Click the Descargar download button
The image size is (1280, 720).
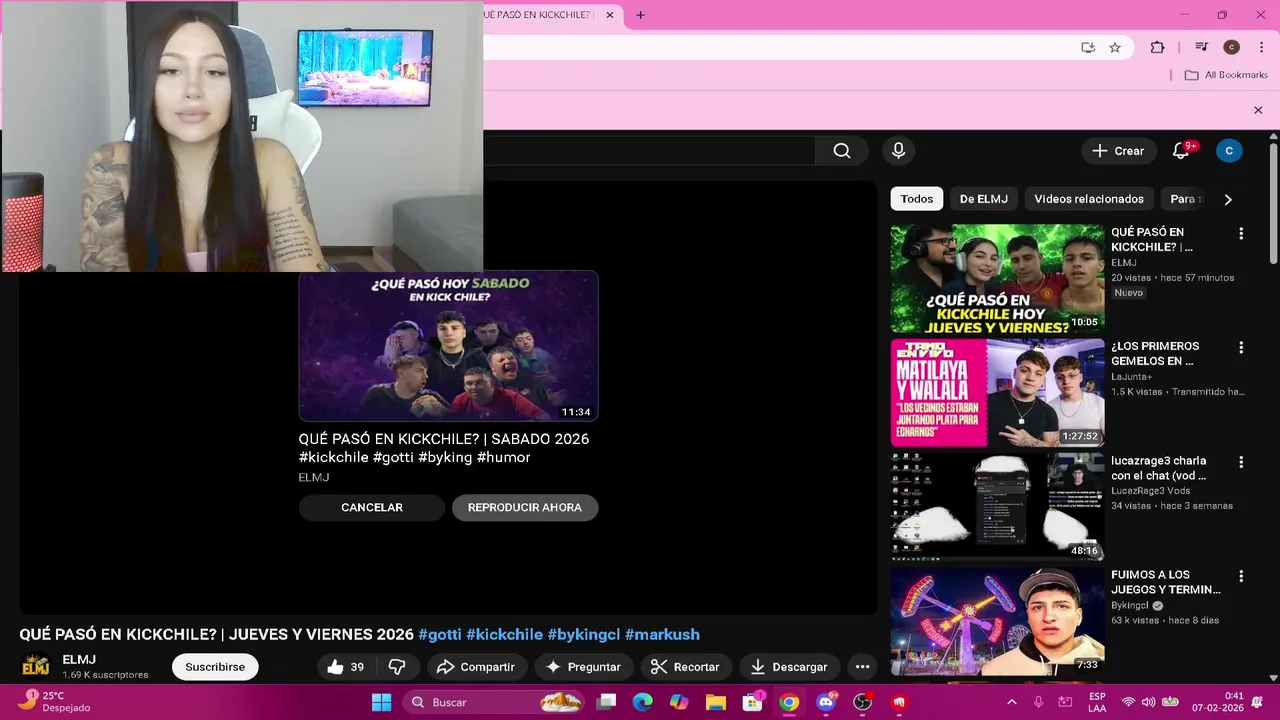[x=789, y=667]
